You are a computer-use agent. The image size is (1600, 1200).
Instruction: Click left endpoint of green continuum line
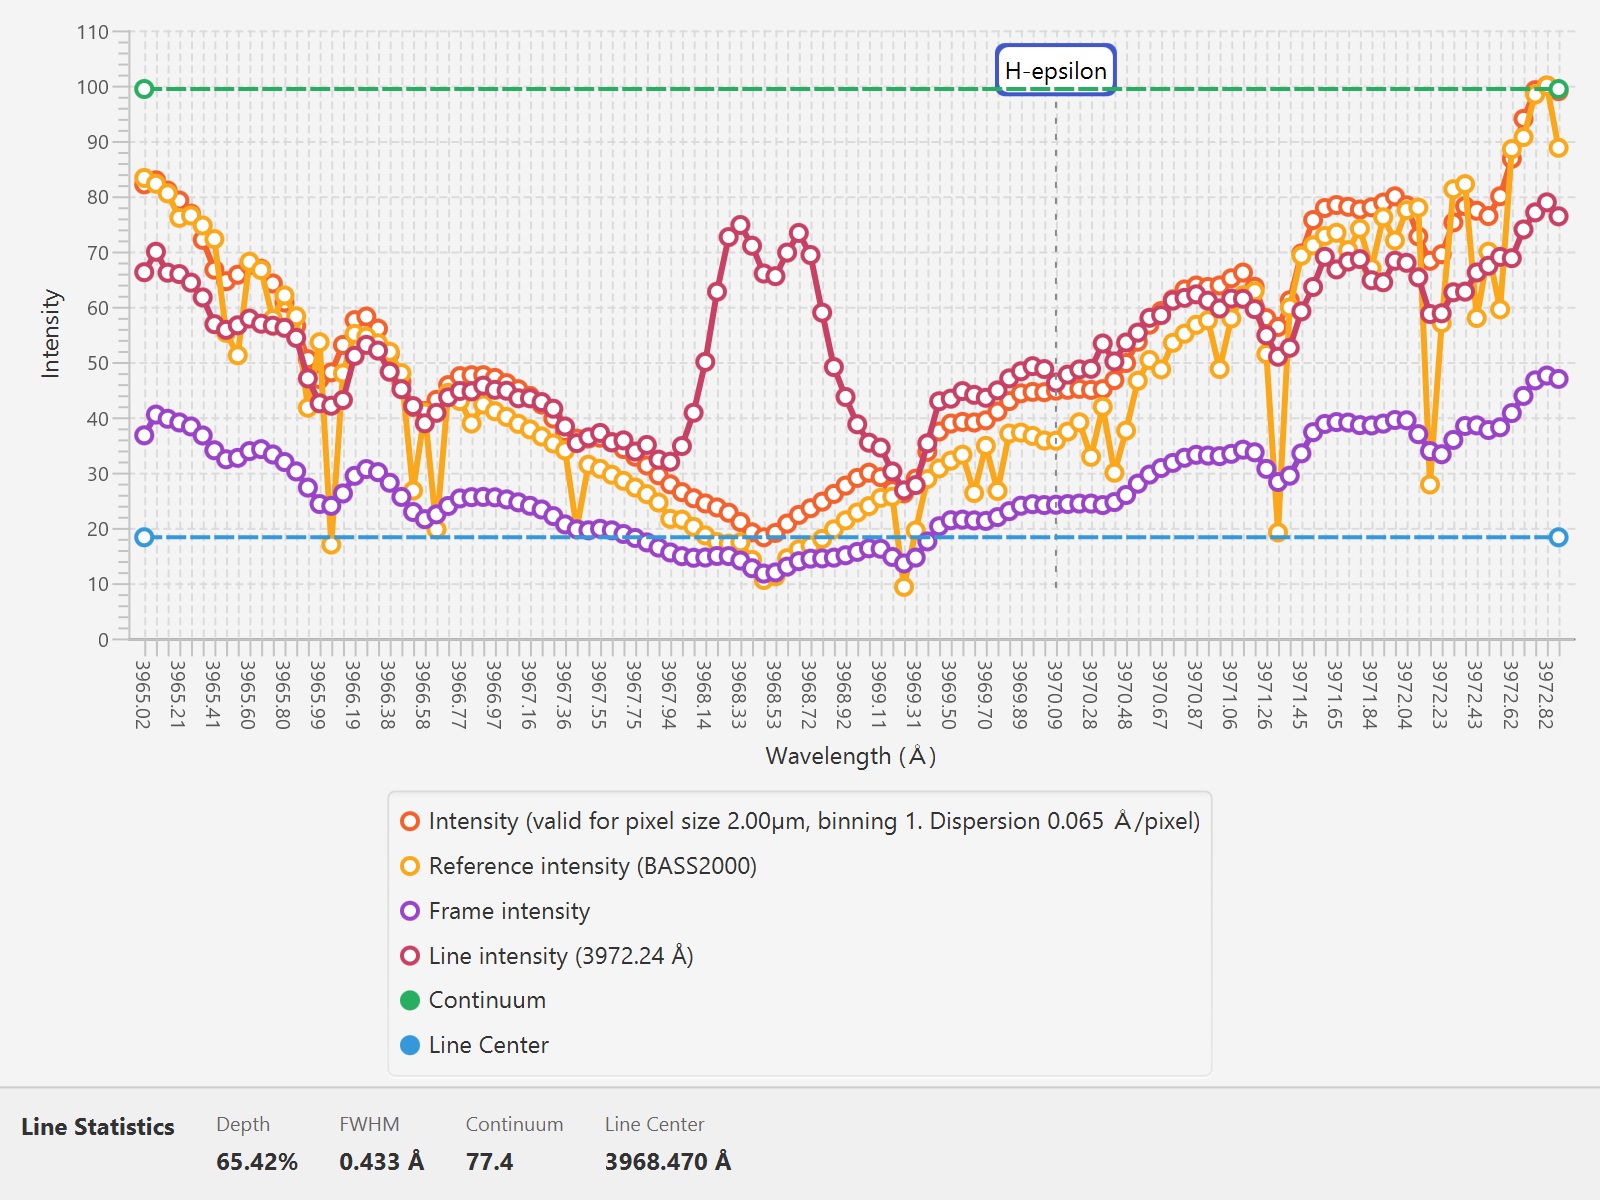(144, 89)
